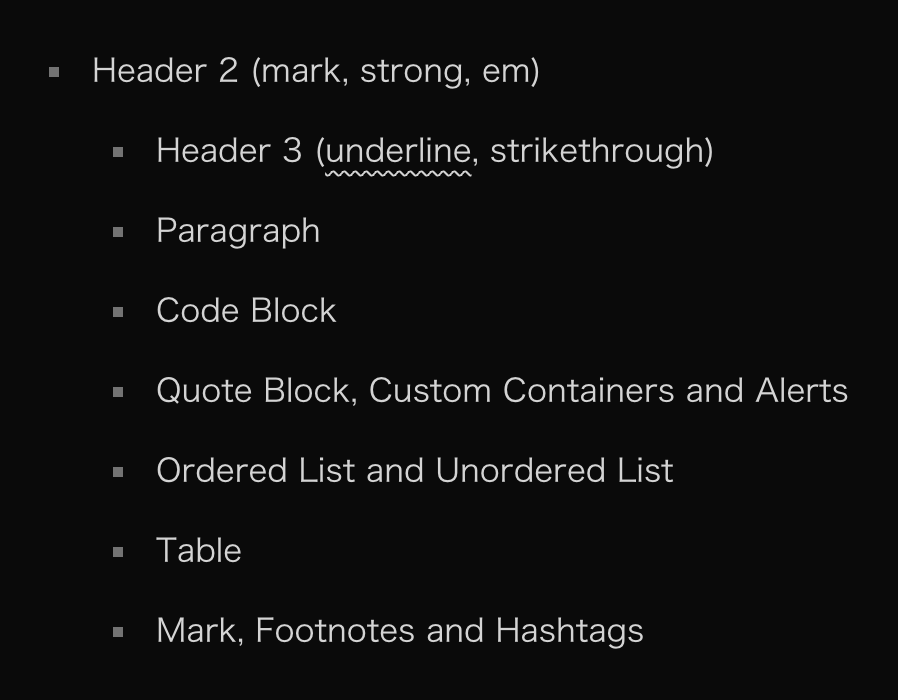Open Mark, Footnotes and Hashtags entry
Viewport: 898px width, 700px height.
click(x=399, y=631)
